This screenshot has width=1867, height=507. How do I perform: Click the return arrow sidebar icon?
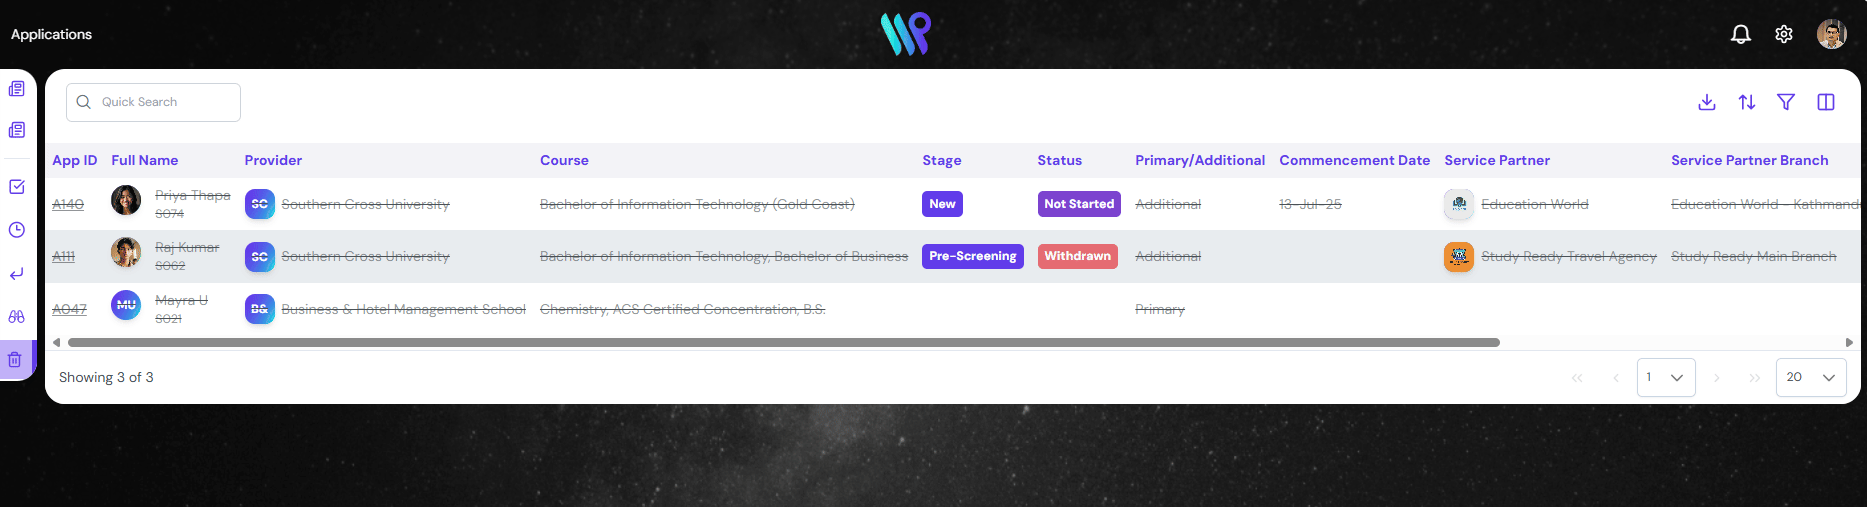(17, 274)
